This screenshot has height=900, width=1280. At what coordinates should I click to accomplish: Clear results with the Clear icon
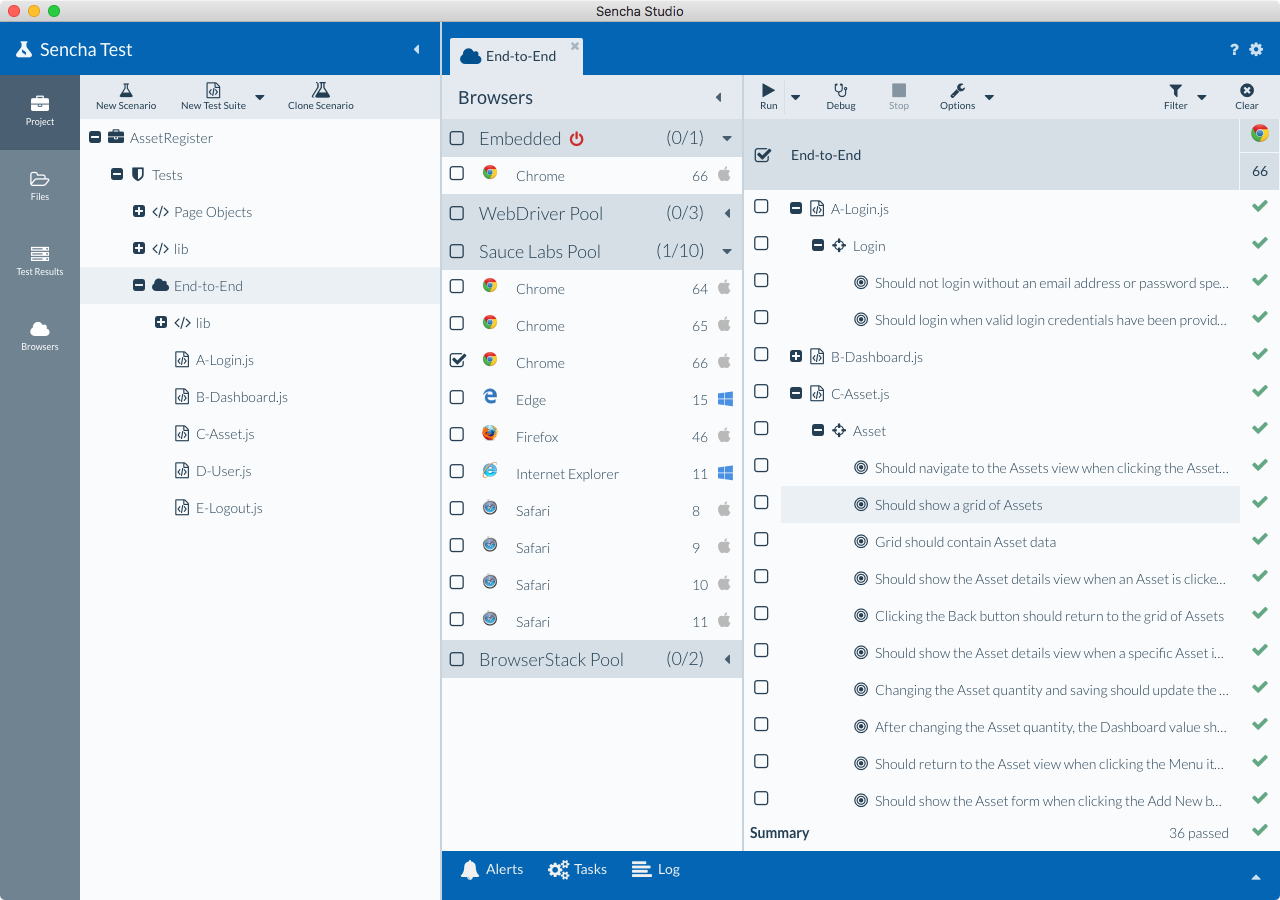pyautogui.click(x=1247, y=90)
